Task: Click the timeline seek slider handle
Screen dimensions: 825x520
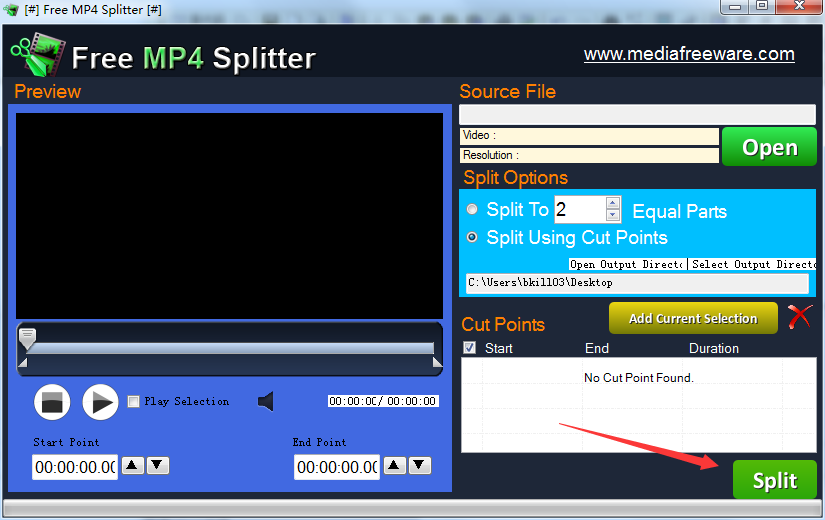Action: coord(28,338)
